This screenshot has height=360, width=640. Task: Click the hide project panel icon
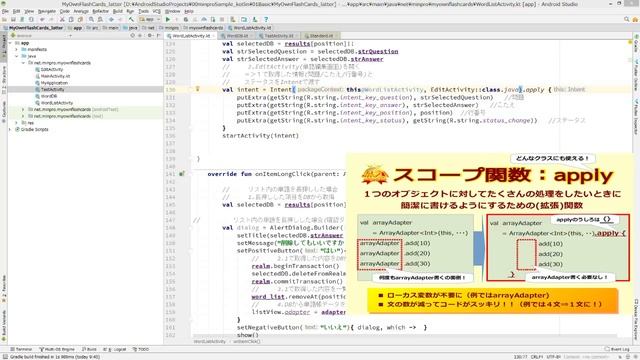coord(158,36)
